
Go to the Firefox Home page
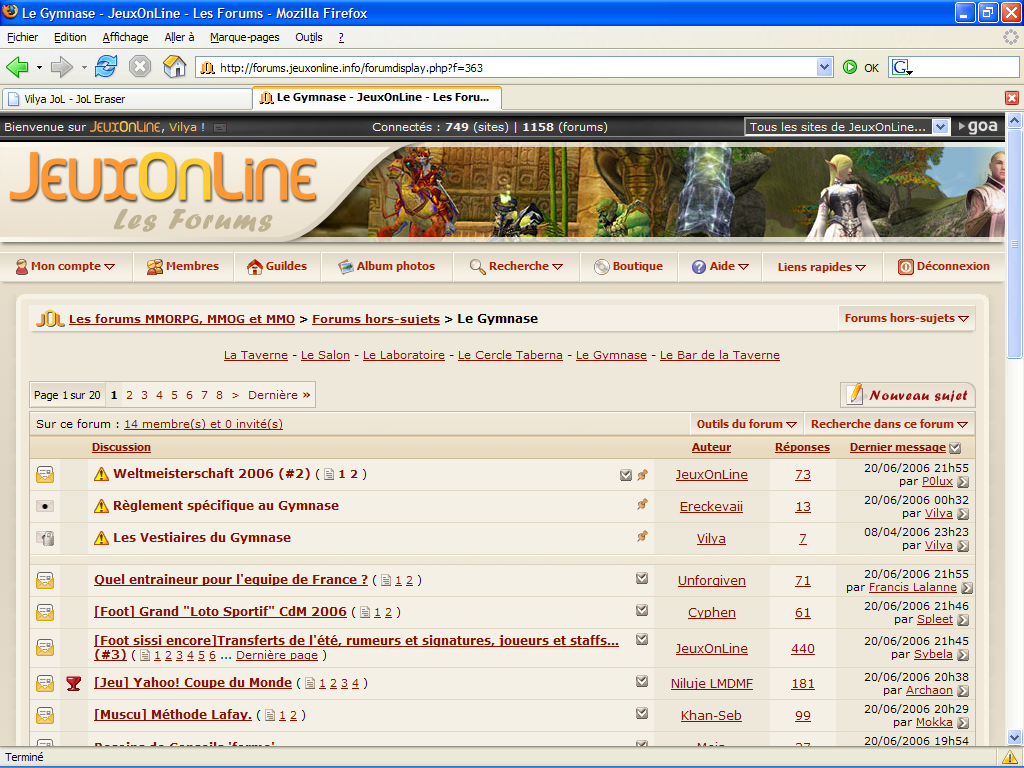coord(174,67)
